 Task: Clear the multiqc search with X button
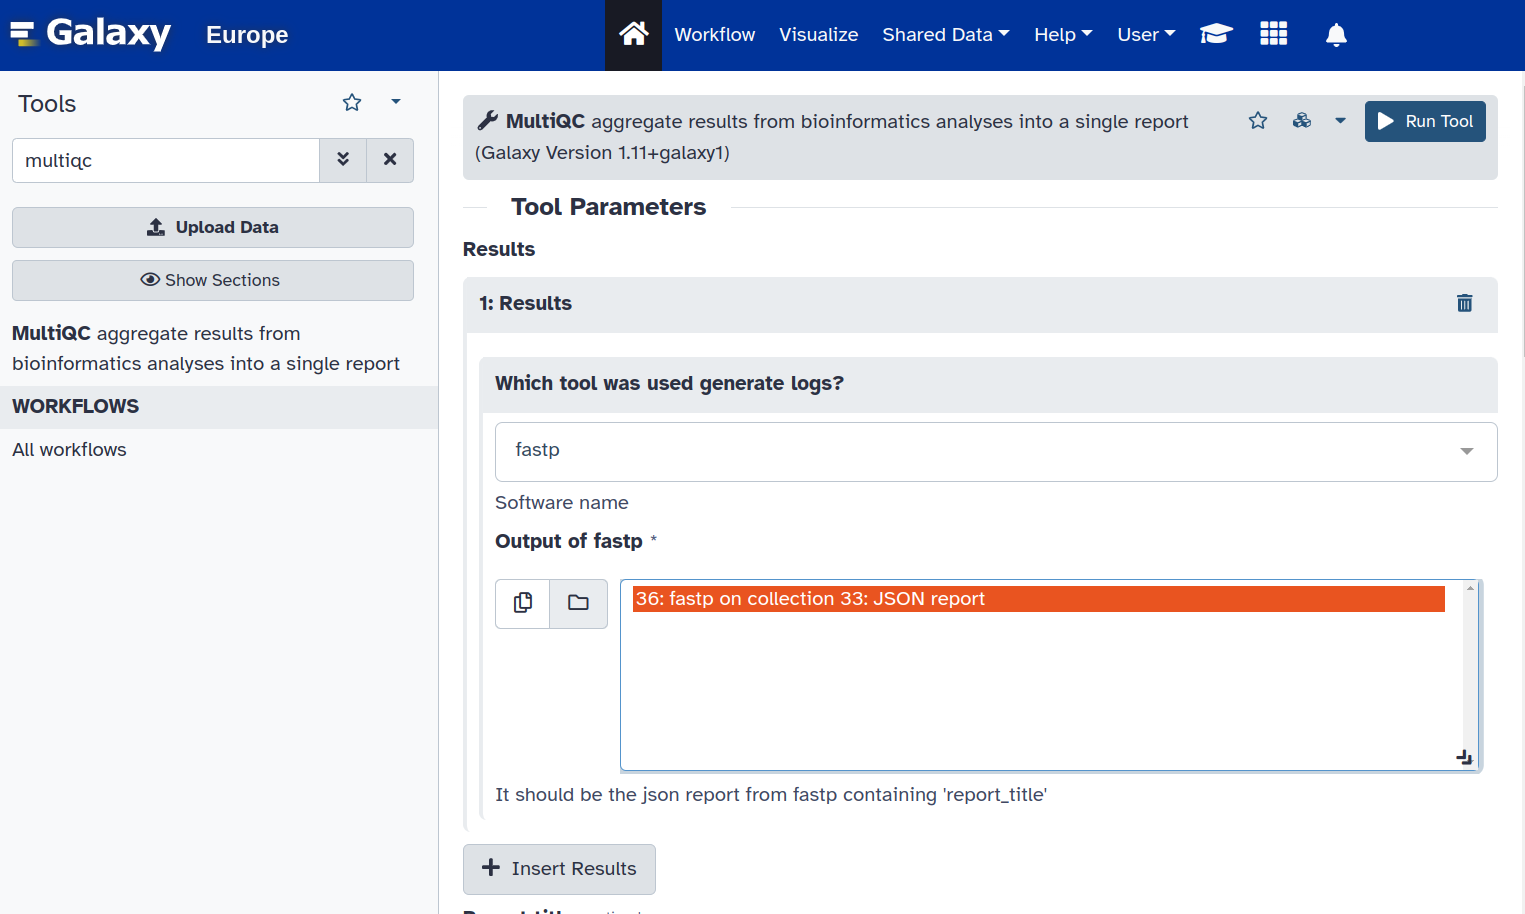(390, 160)
